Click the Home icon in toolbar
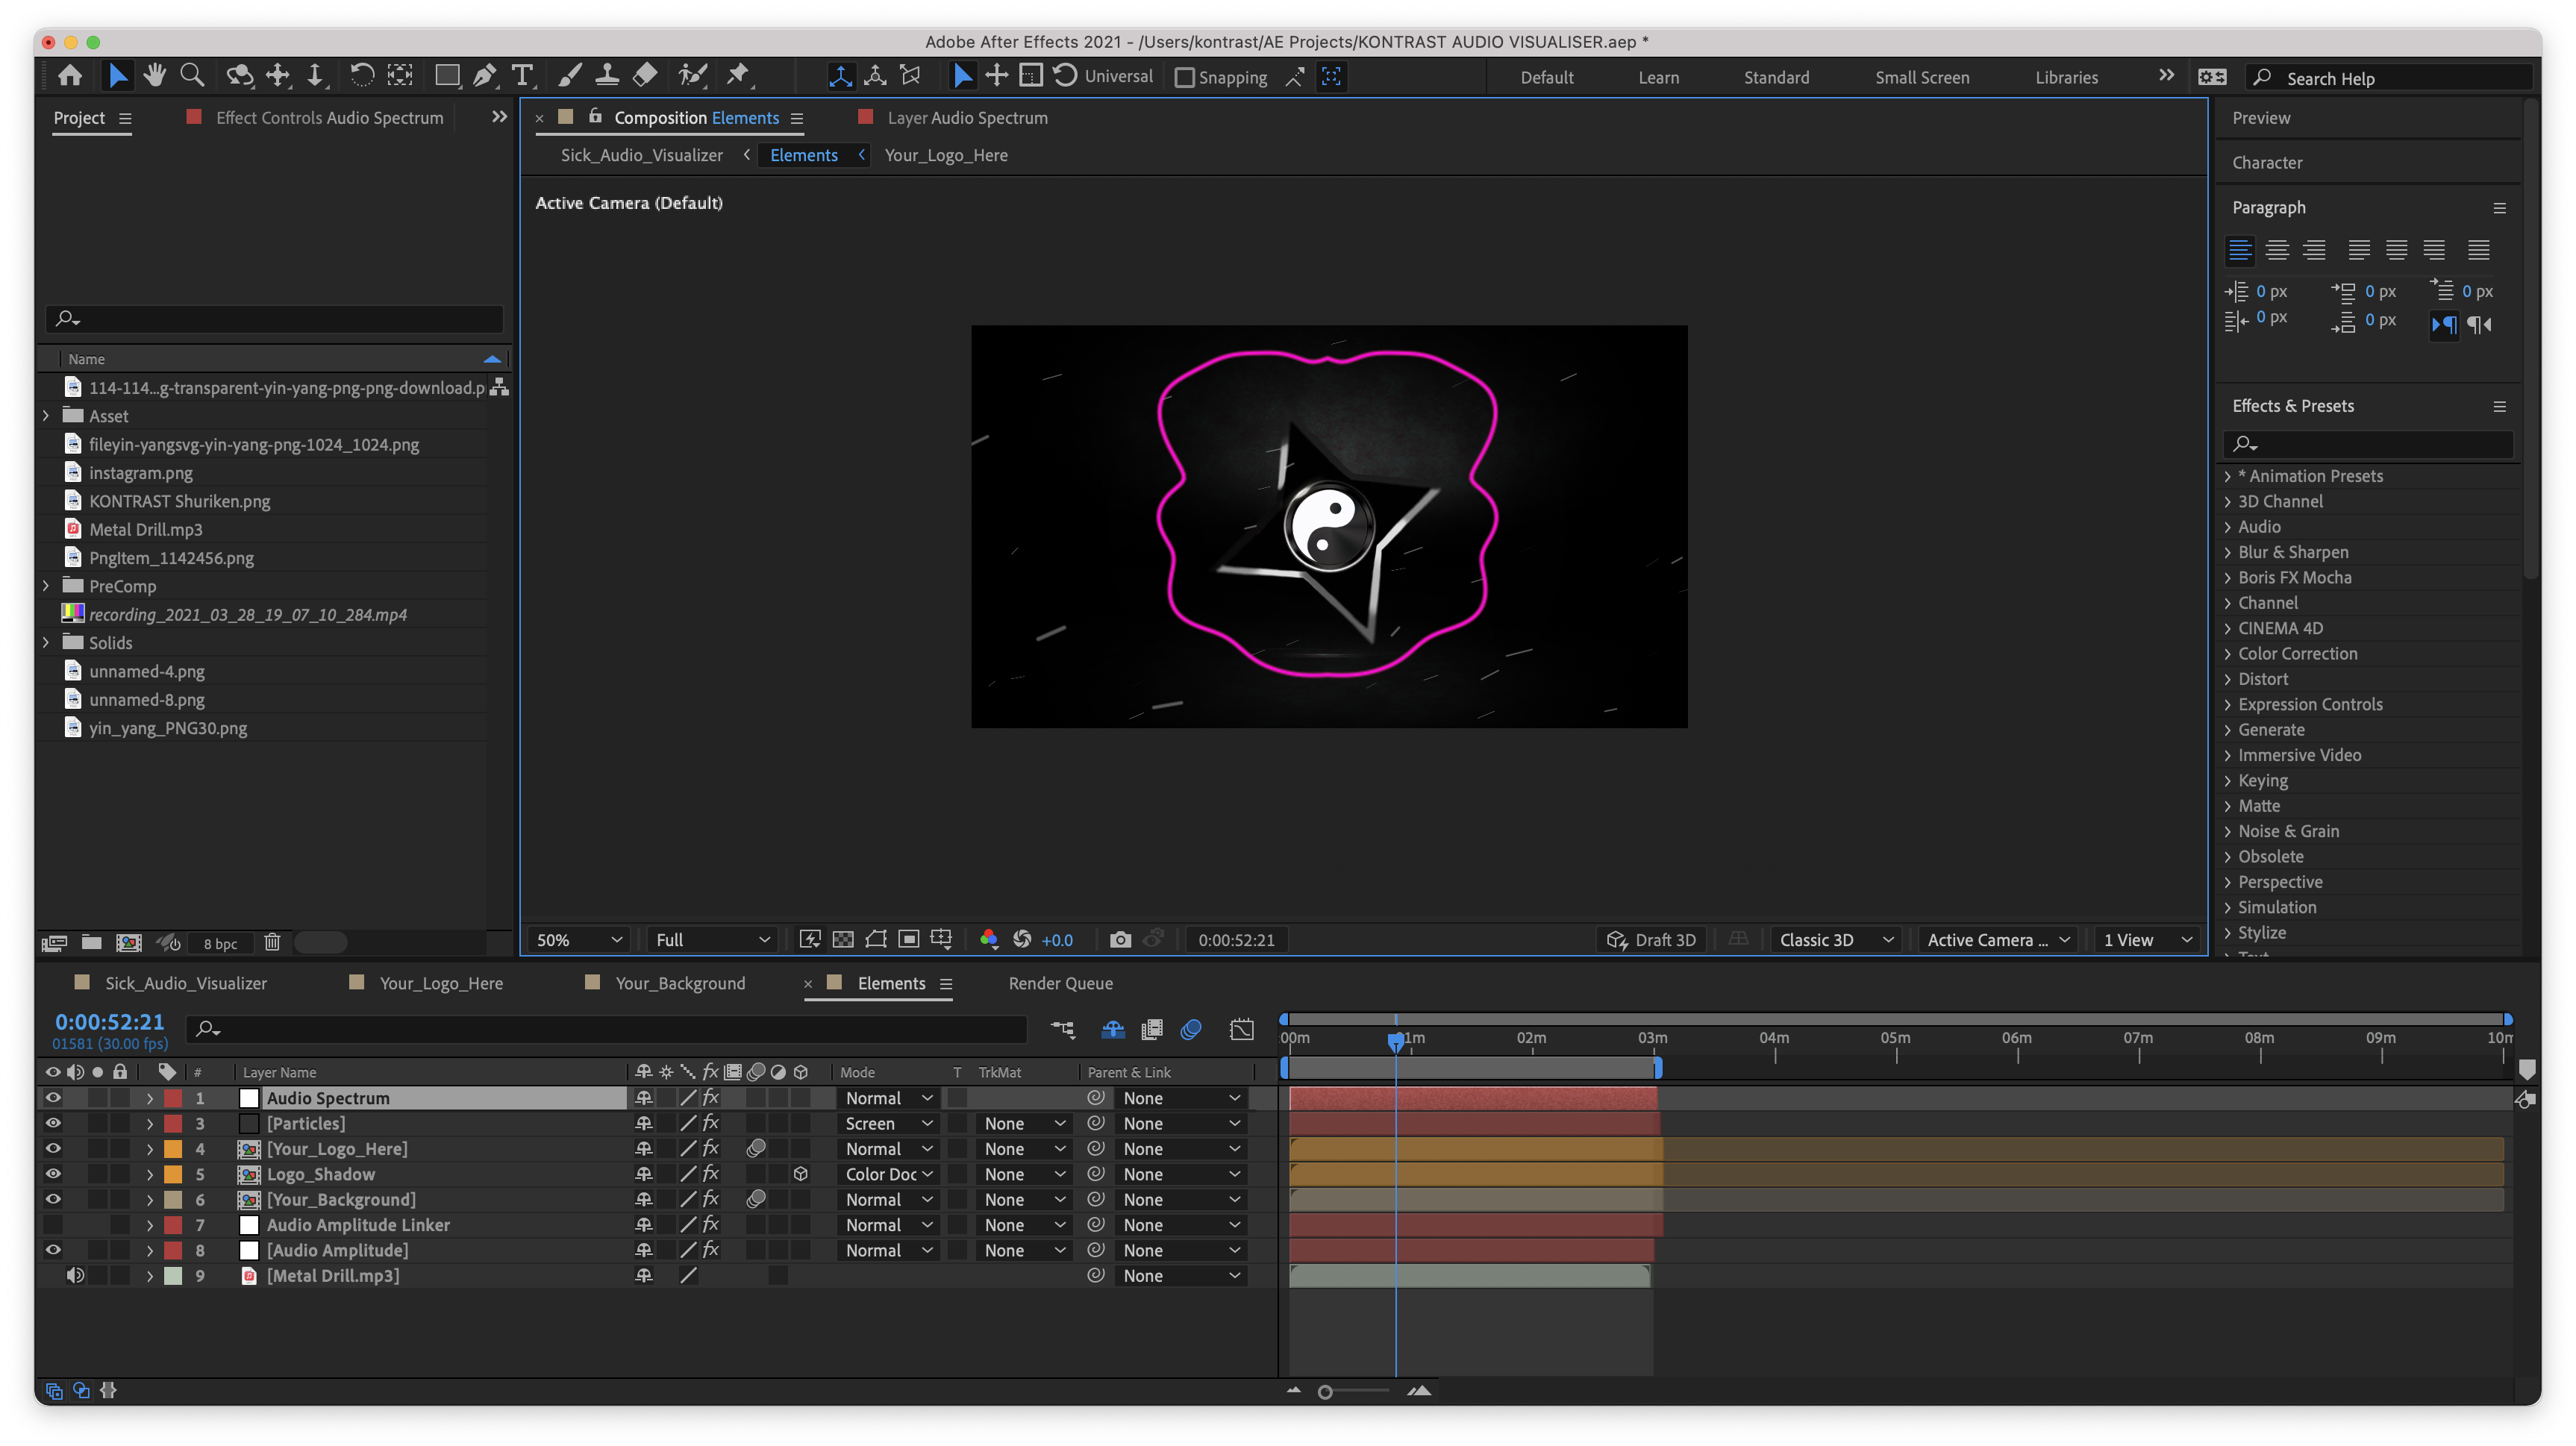The image size is (2576, 1446). 70,76
